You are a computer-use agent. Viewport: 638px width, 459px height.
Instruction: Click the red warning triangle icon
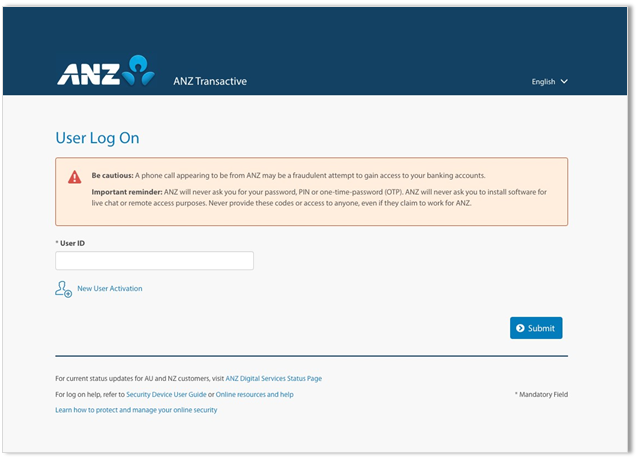coord(75,177)
